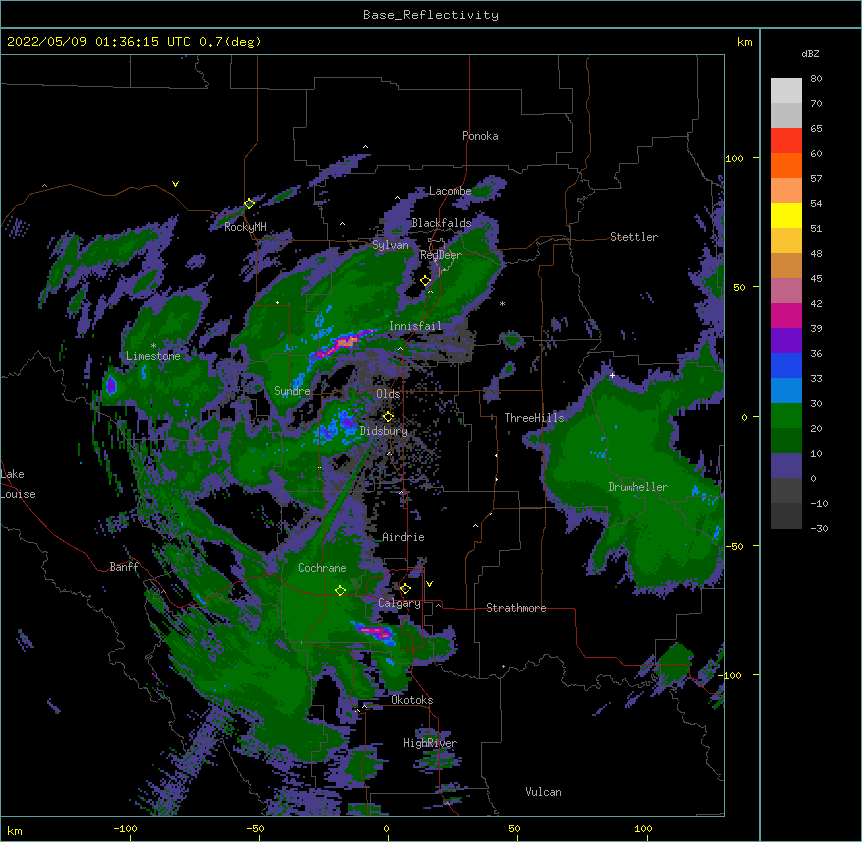Select the yellow diamond marker under Olds
This screenshot has height=842, width=862.
[388, 417]
